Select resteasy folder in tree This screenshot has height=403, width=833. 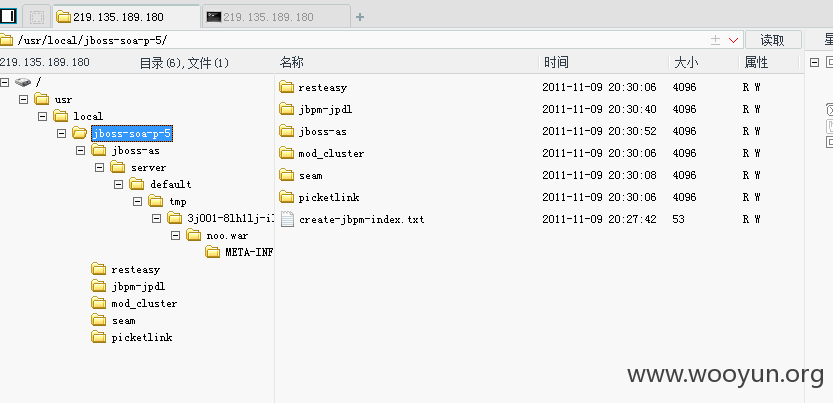[135, 270]
